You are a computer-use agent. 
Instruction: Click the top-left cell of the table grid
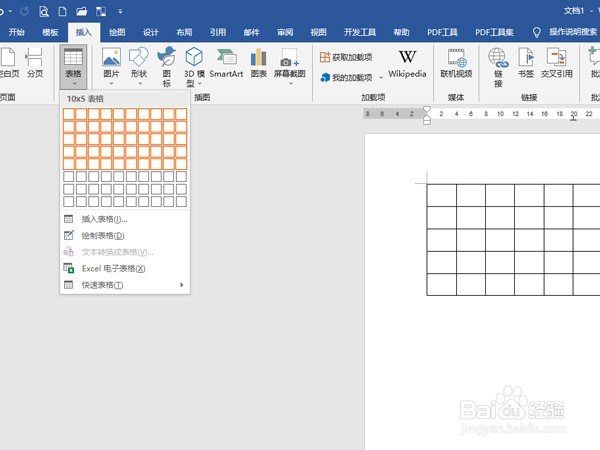coord(68,114)
